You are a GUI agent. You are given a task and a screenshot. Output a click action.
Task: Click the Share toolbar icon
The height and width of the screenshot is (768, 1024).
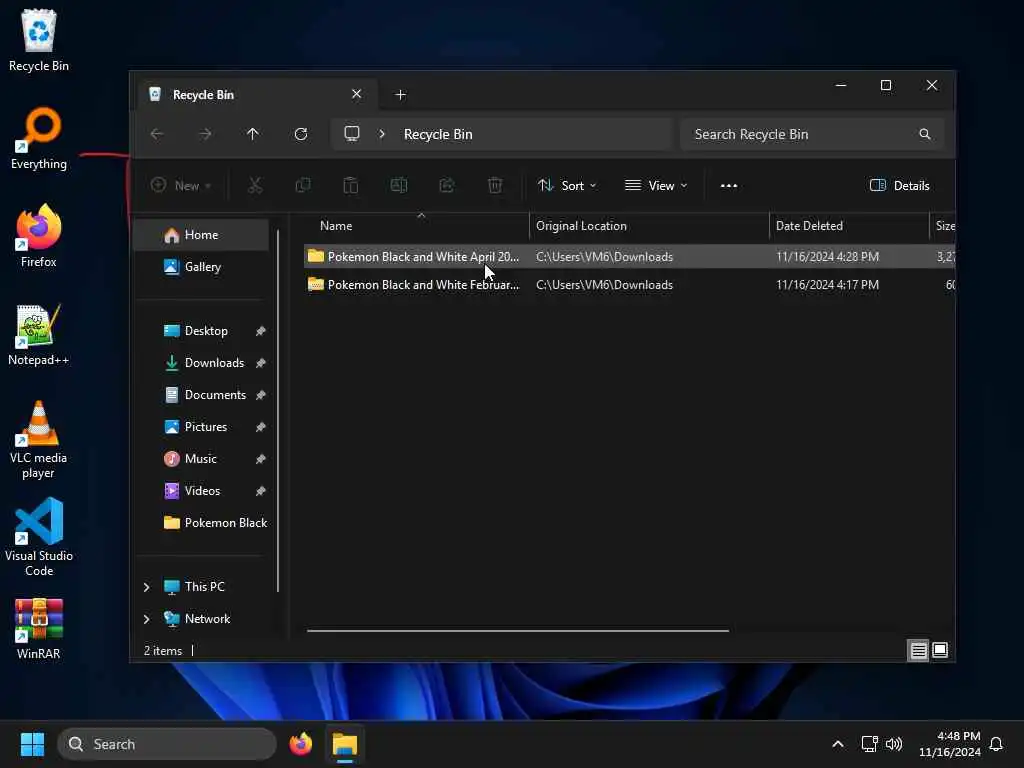coord(447,185)
